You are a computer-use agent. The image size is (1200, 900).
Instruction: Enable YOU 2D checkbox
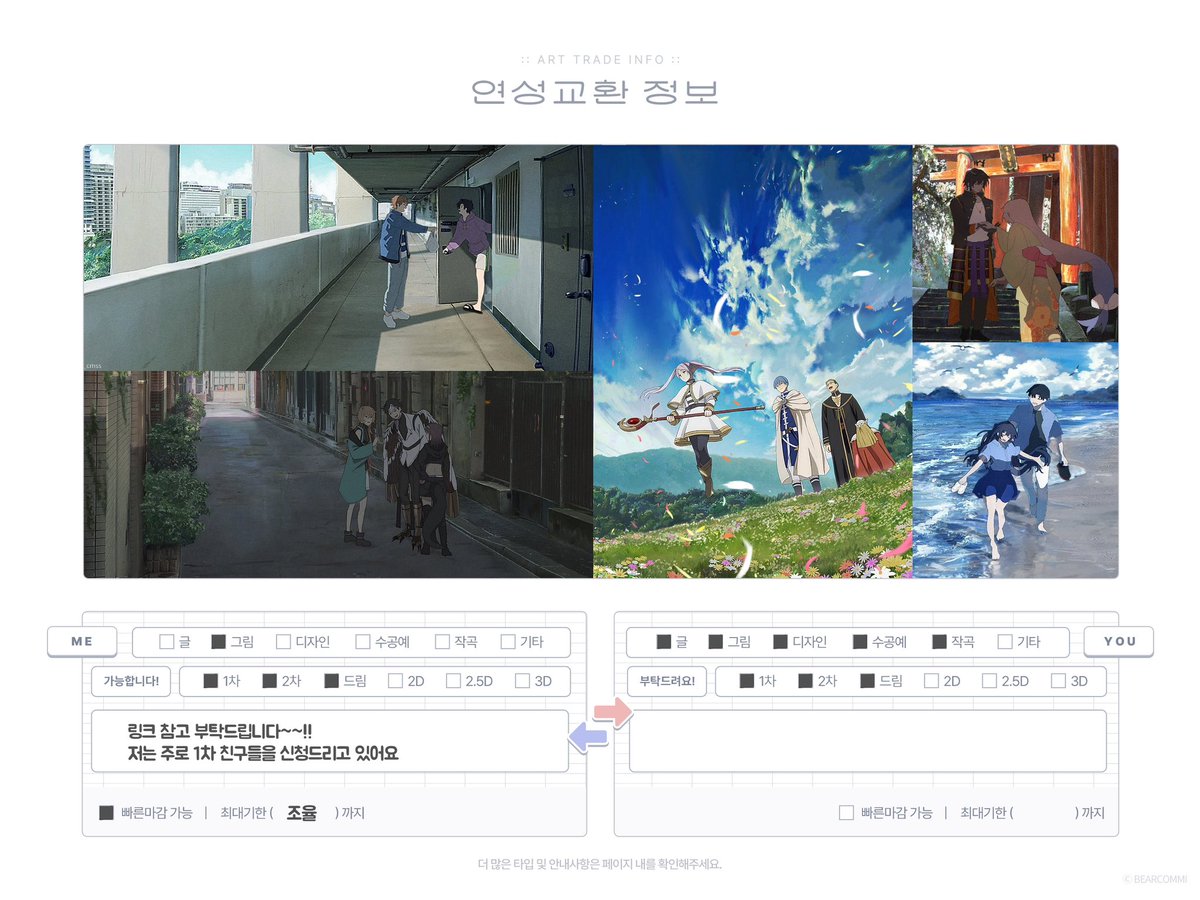pos(931,681)
